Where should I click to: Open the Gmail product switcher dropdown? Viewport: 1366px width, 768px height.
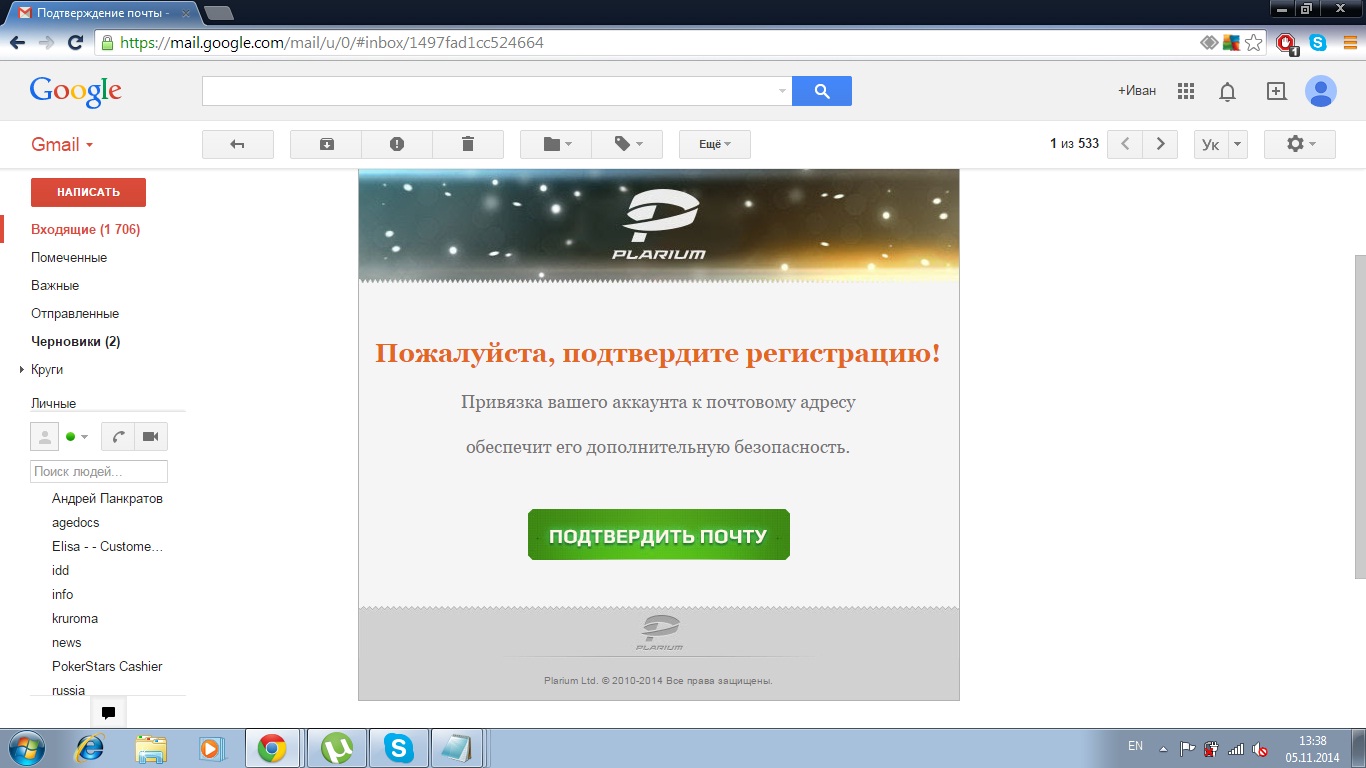[x=62, y=144]
